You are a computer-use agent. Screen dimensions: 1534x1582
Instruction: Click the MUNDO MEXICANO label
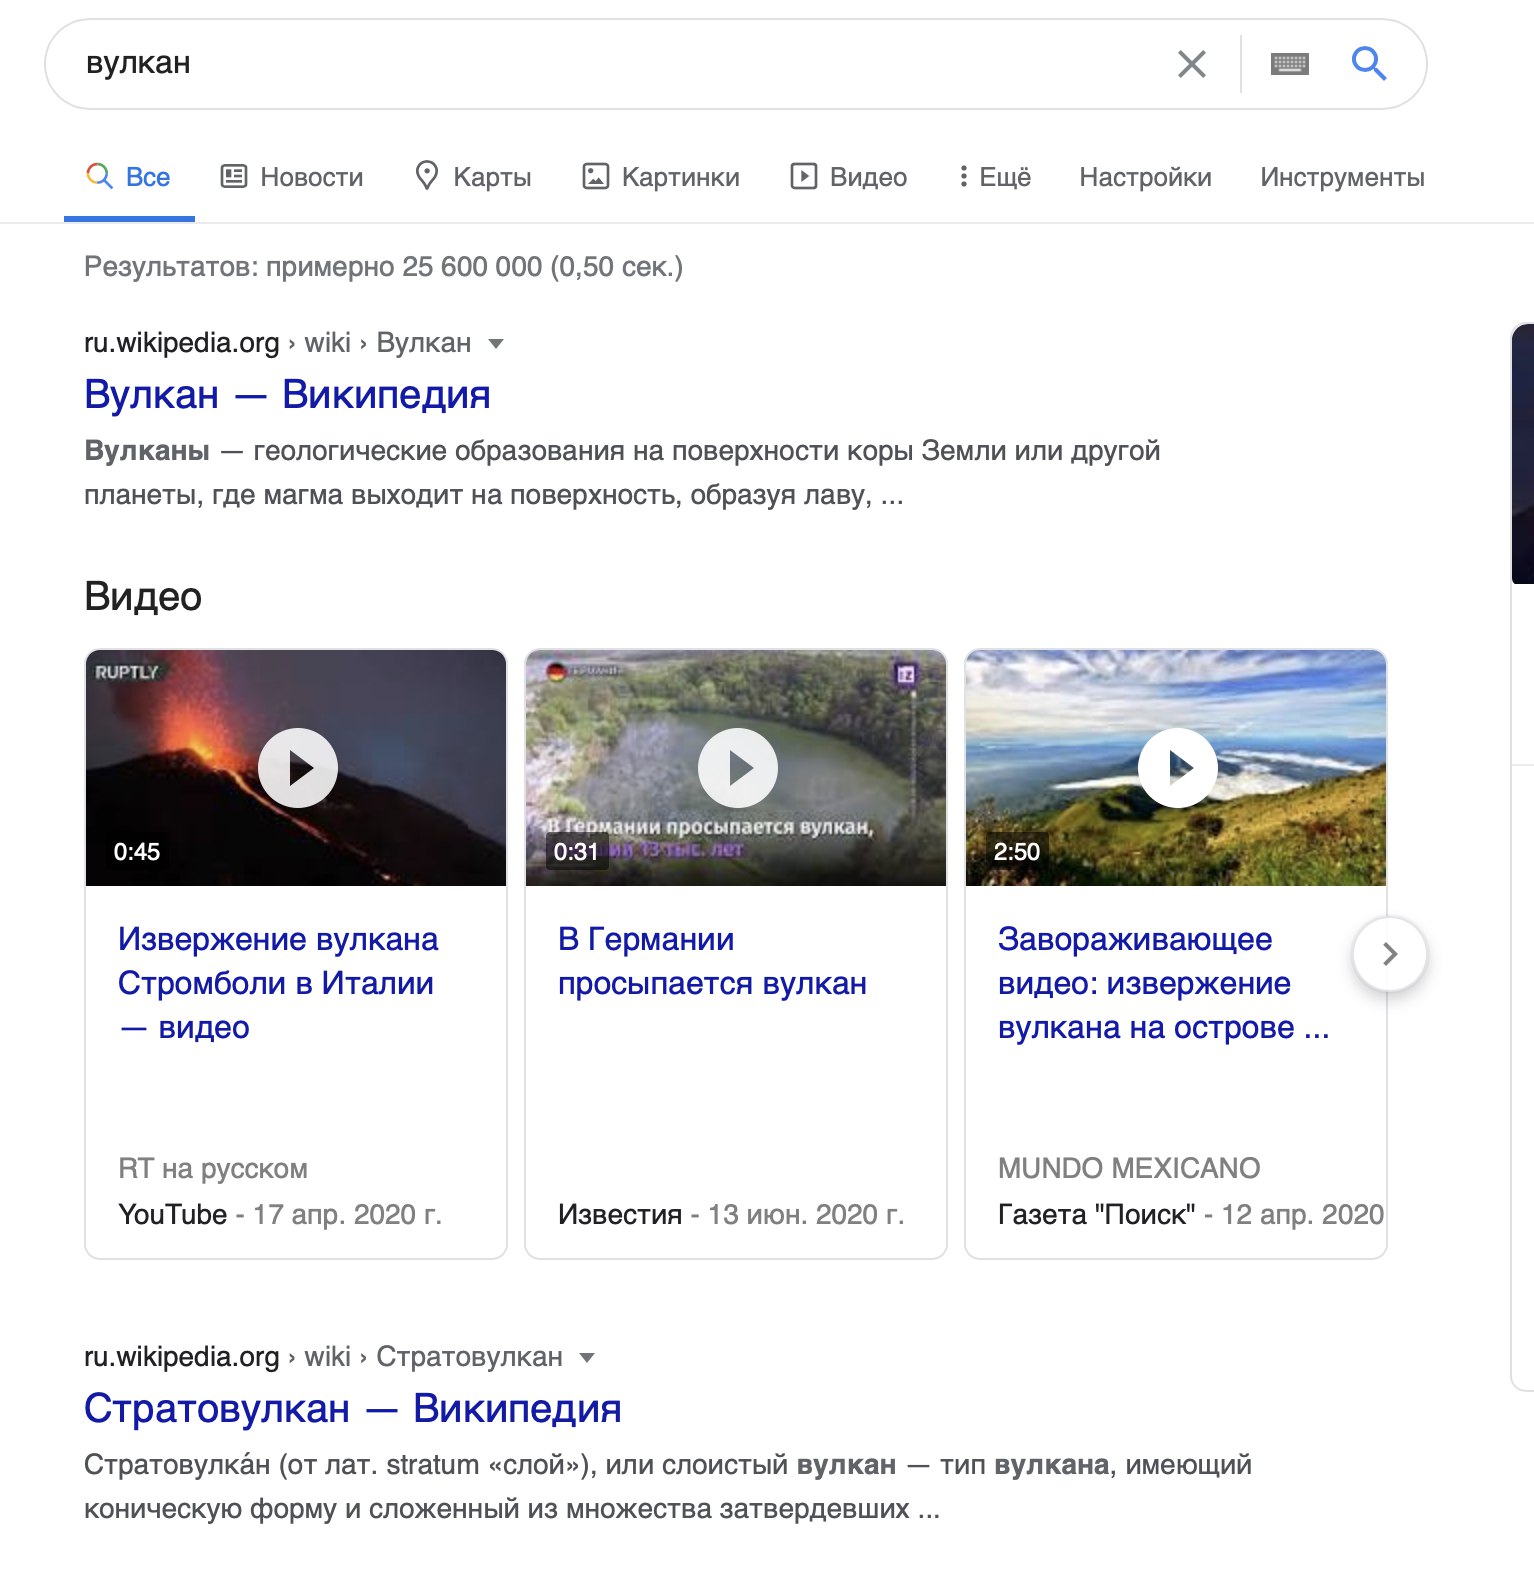tap(1129, 1169)
